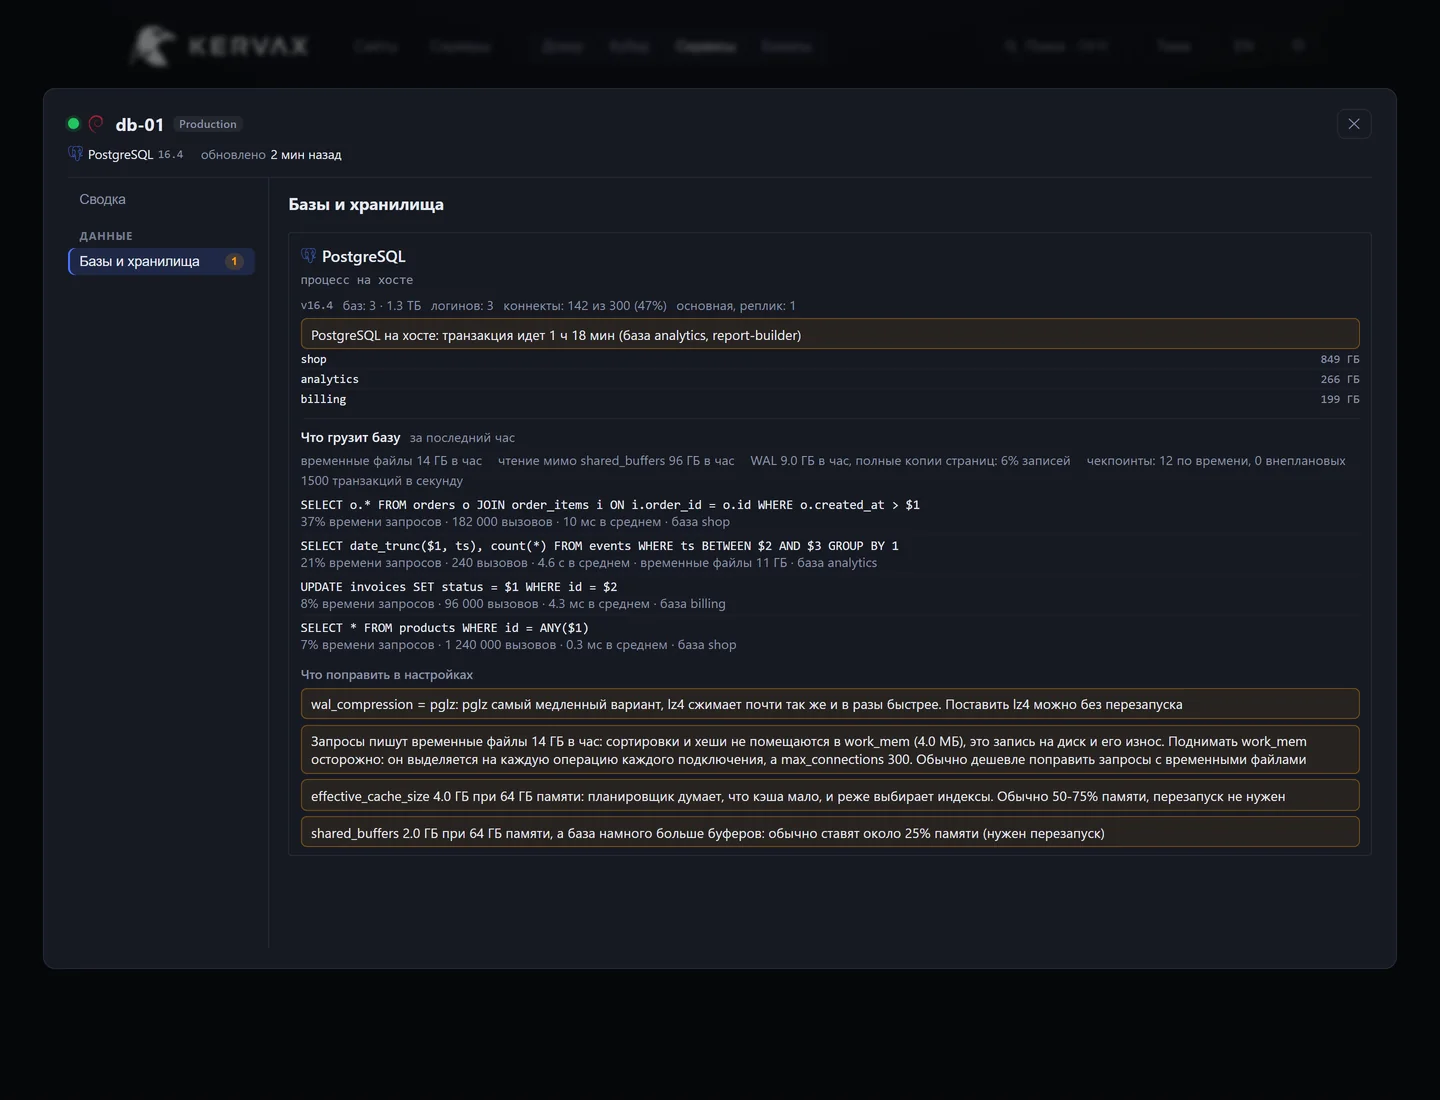Open the work_mem temporary files recommendation
The width and height of the screenshot is (1440, 1100).
(x=830, y=750)
